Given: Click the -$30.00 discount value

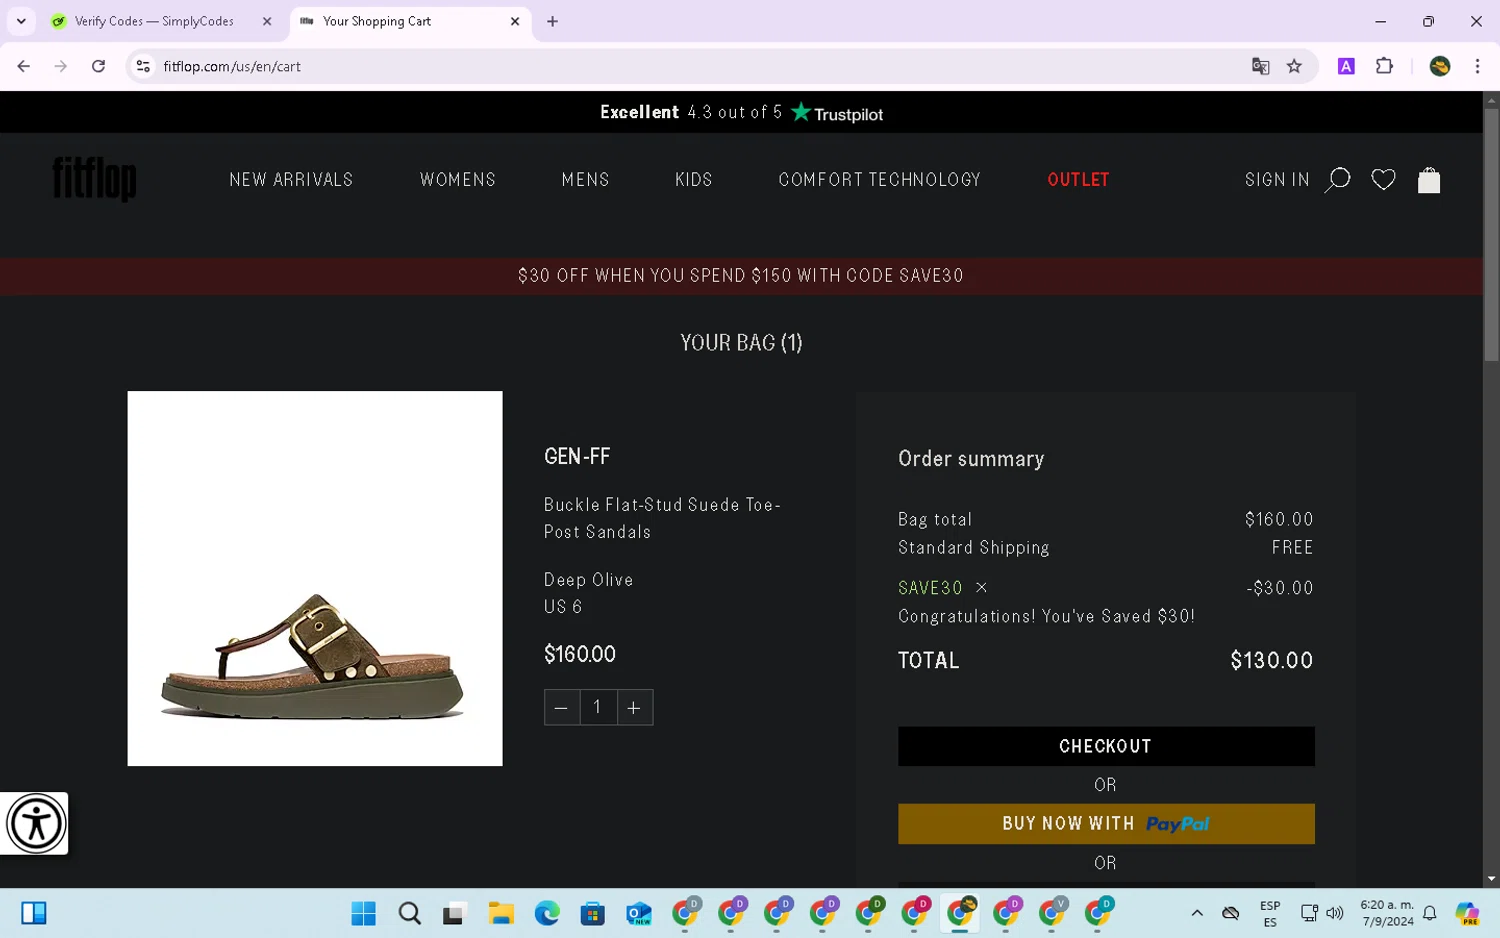Looking at the screenshot, I should coord(1280,588).
